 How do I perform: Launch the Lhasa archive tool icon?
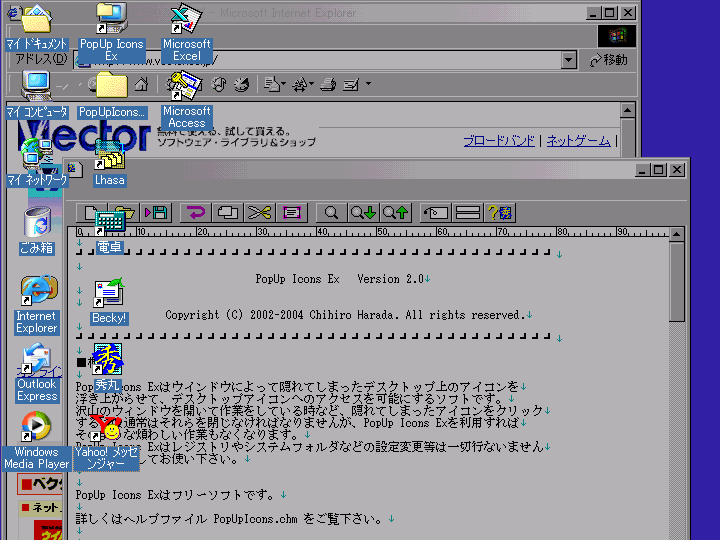(109, 163)
